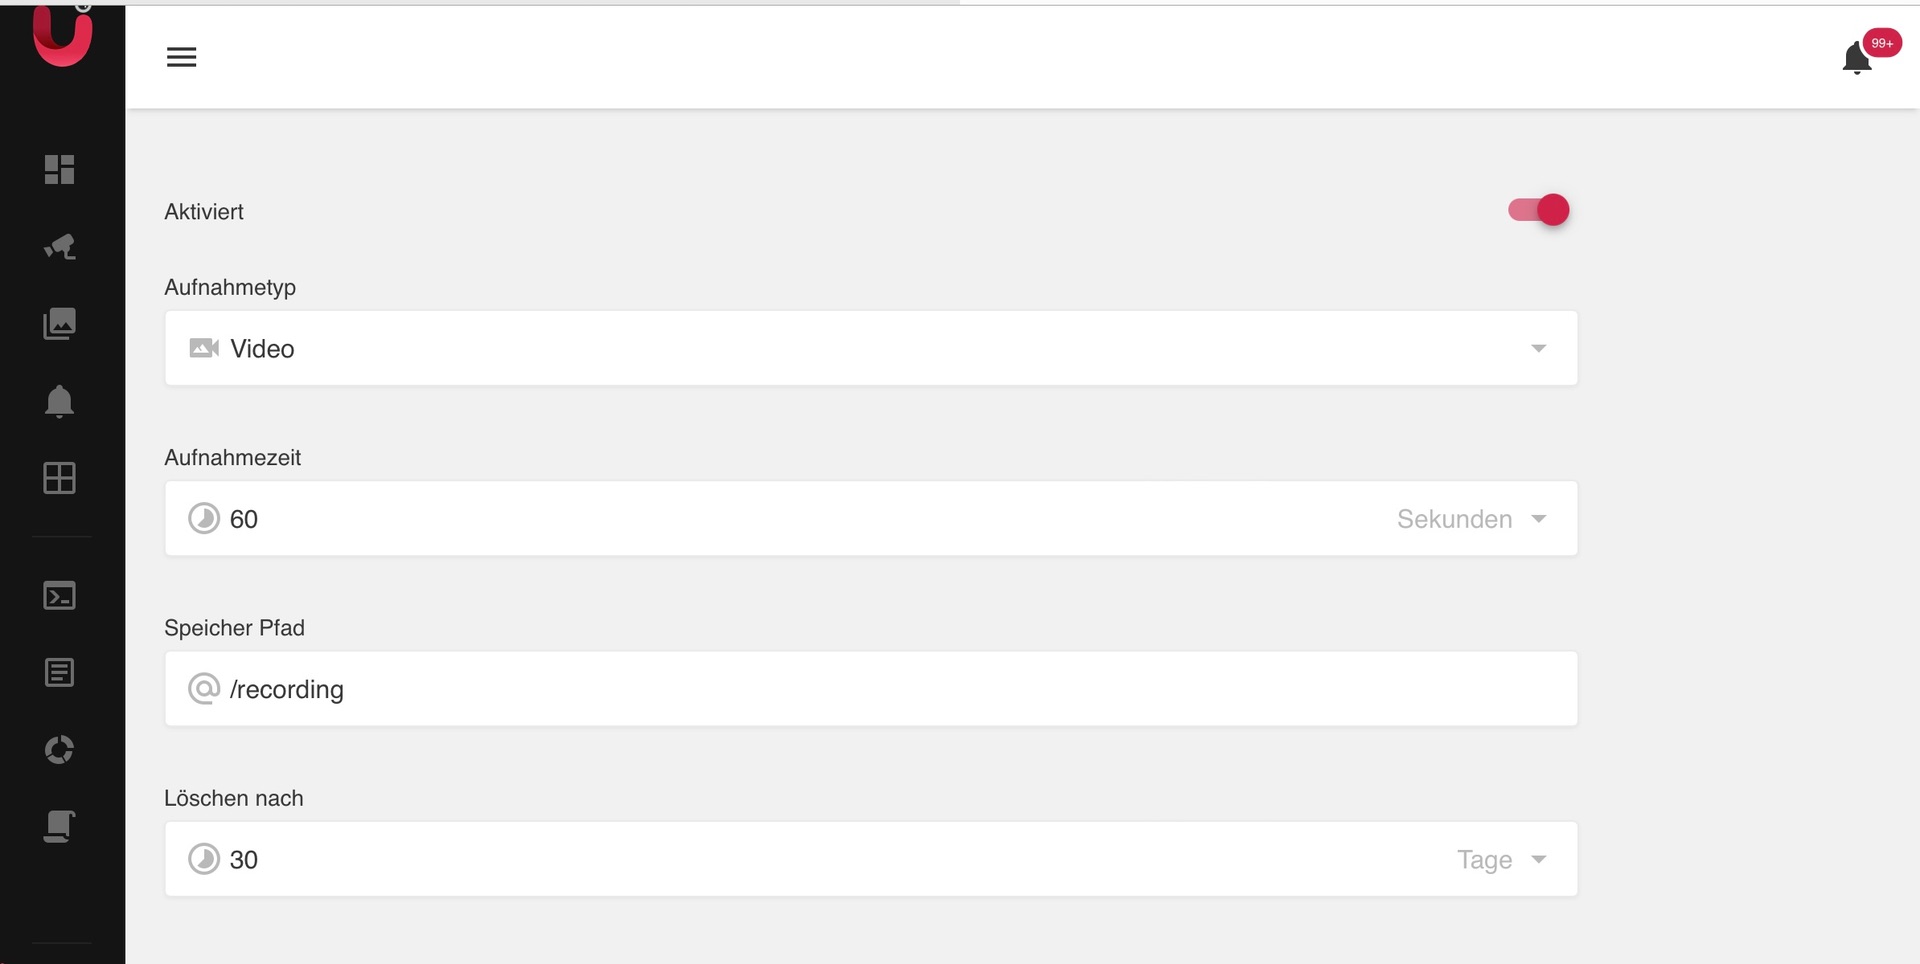Open the notifications bell with 99+ badge
1920x964 pixels.
[x=1857, y=58]
